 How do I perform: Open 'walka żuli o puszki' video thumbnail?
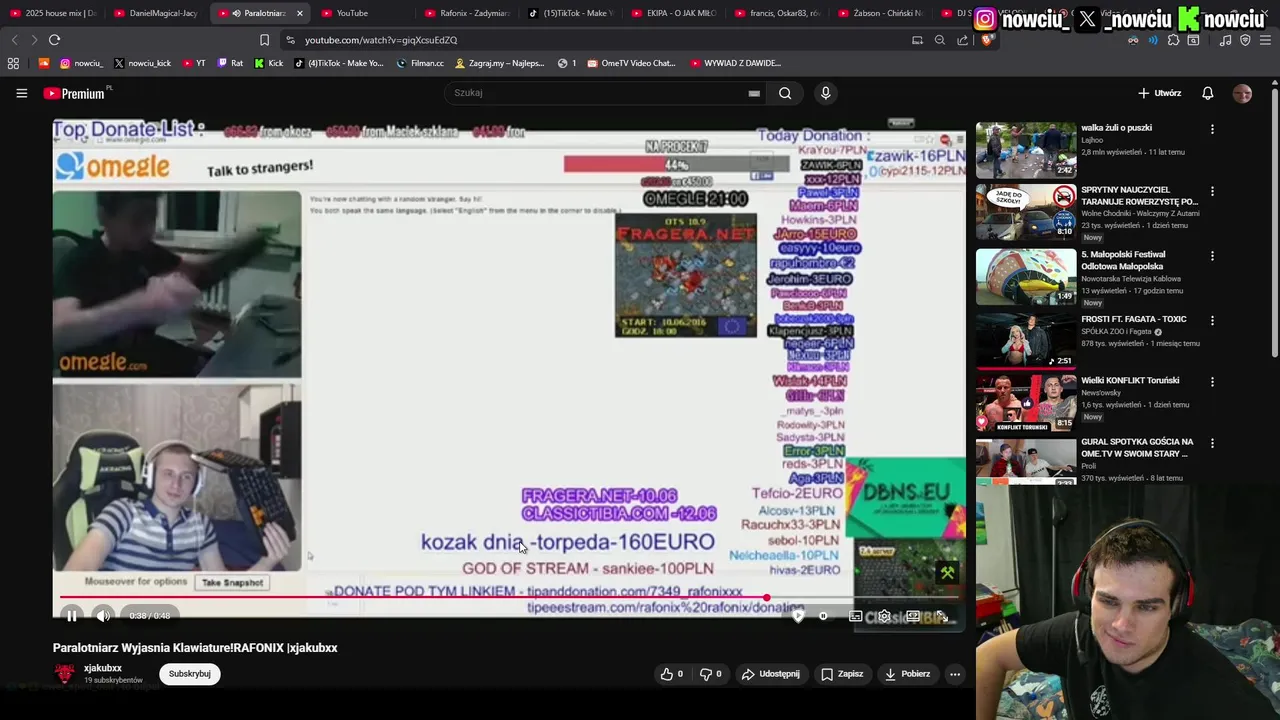point(1026,150)
